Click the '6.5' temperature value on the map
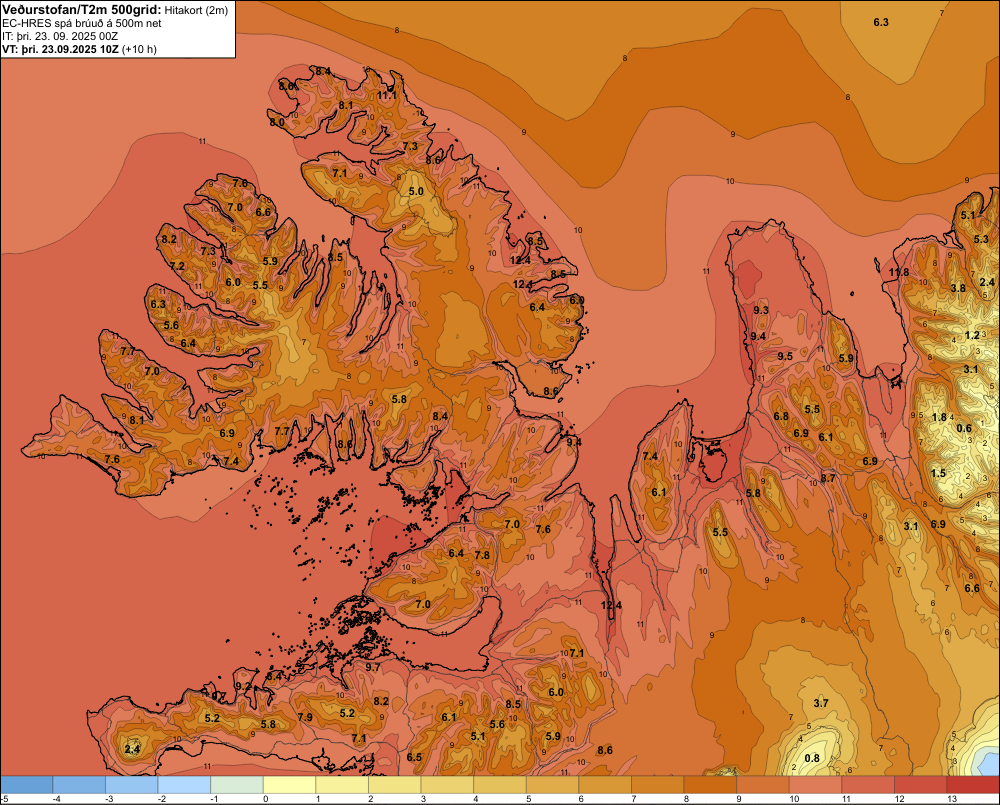1000x805 pixels. tap(414, 757)
